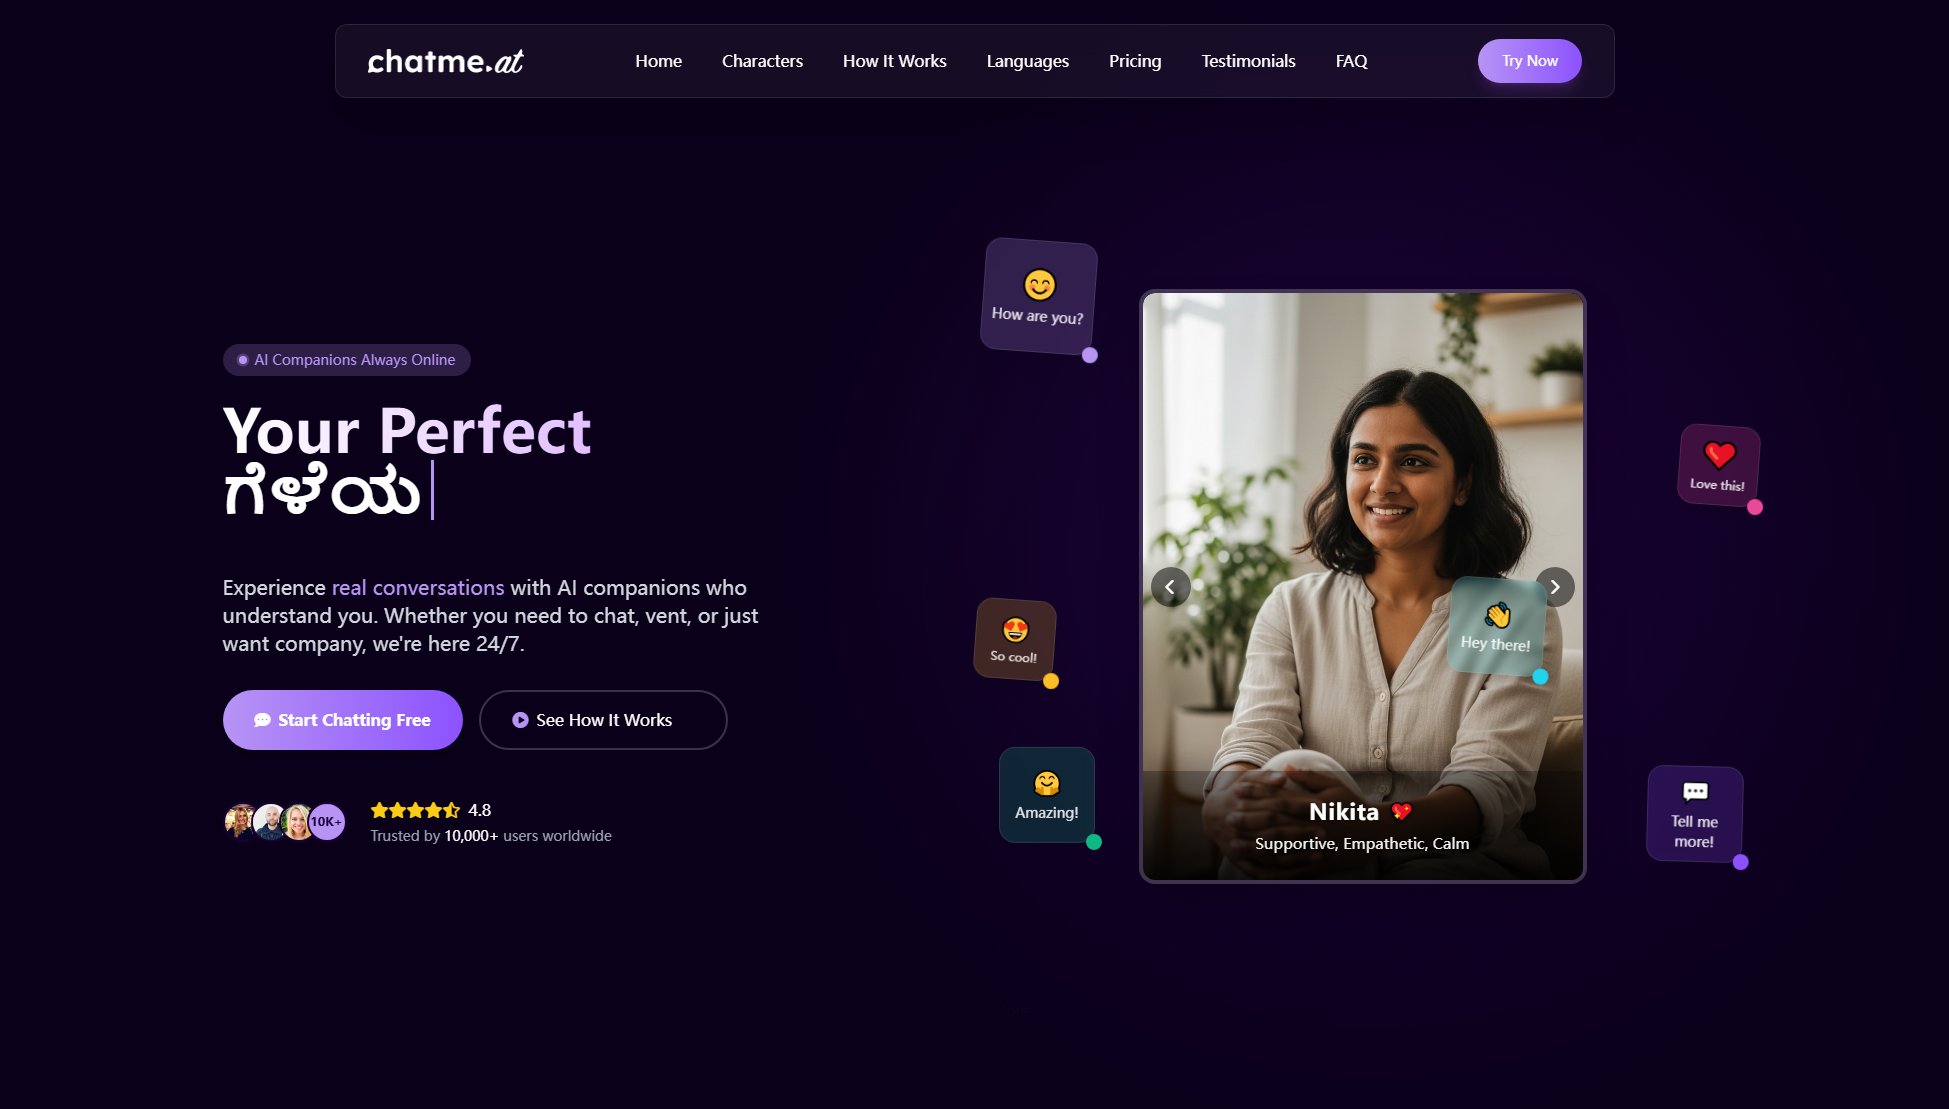This screenshot has height=1109, width=1949.
Task: Open the Languages nav link
Action: (1027, 61)
